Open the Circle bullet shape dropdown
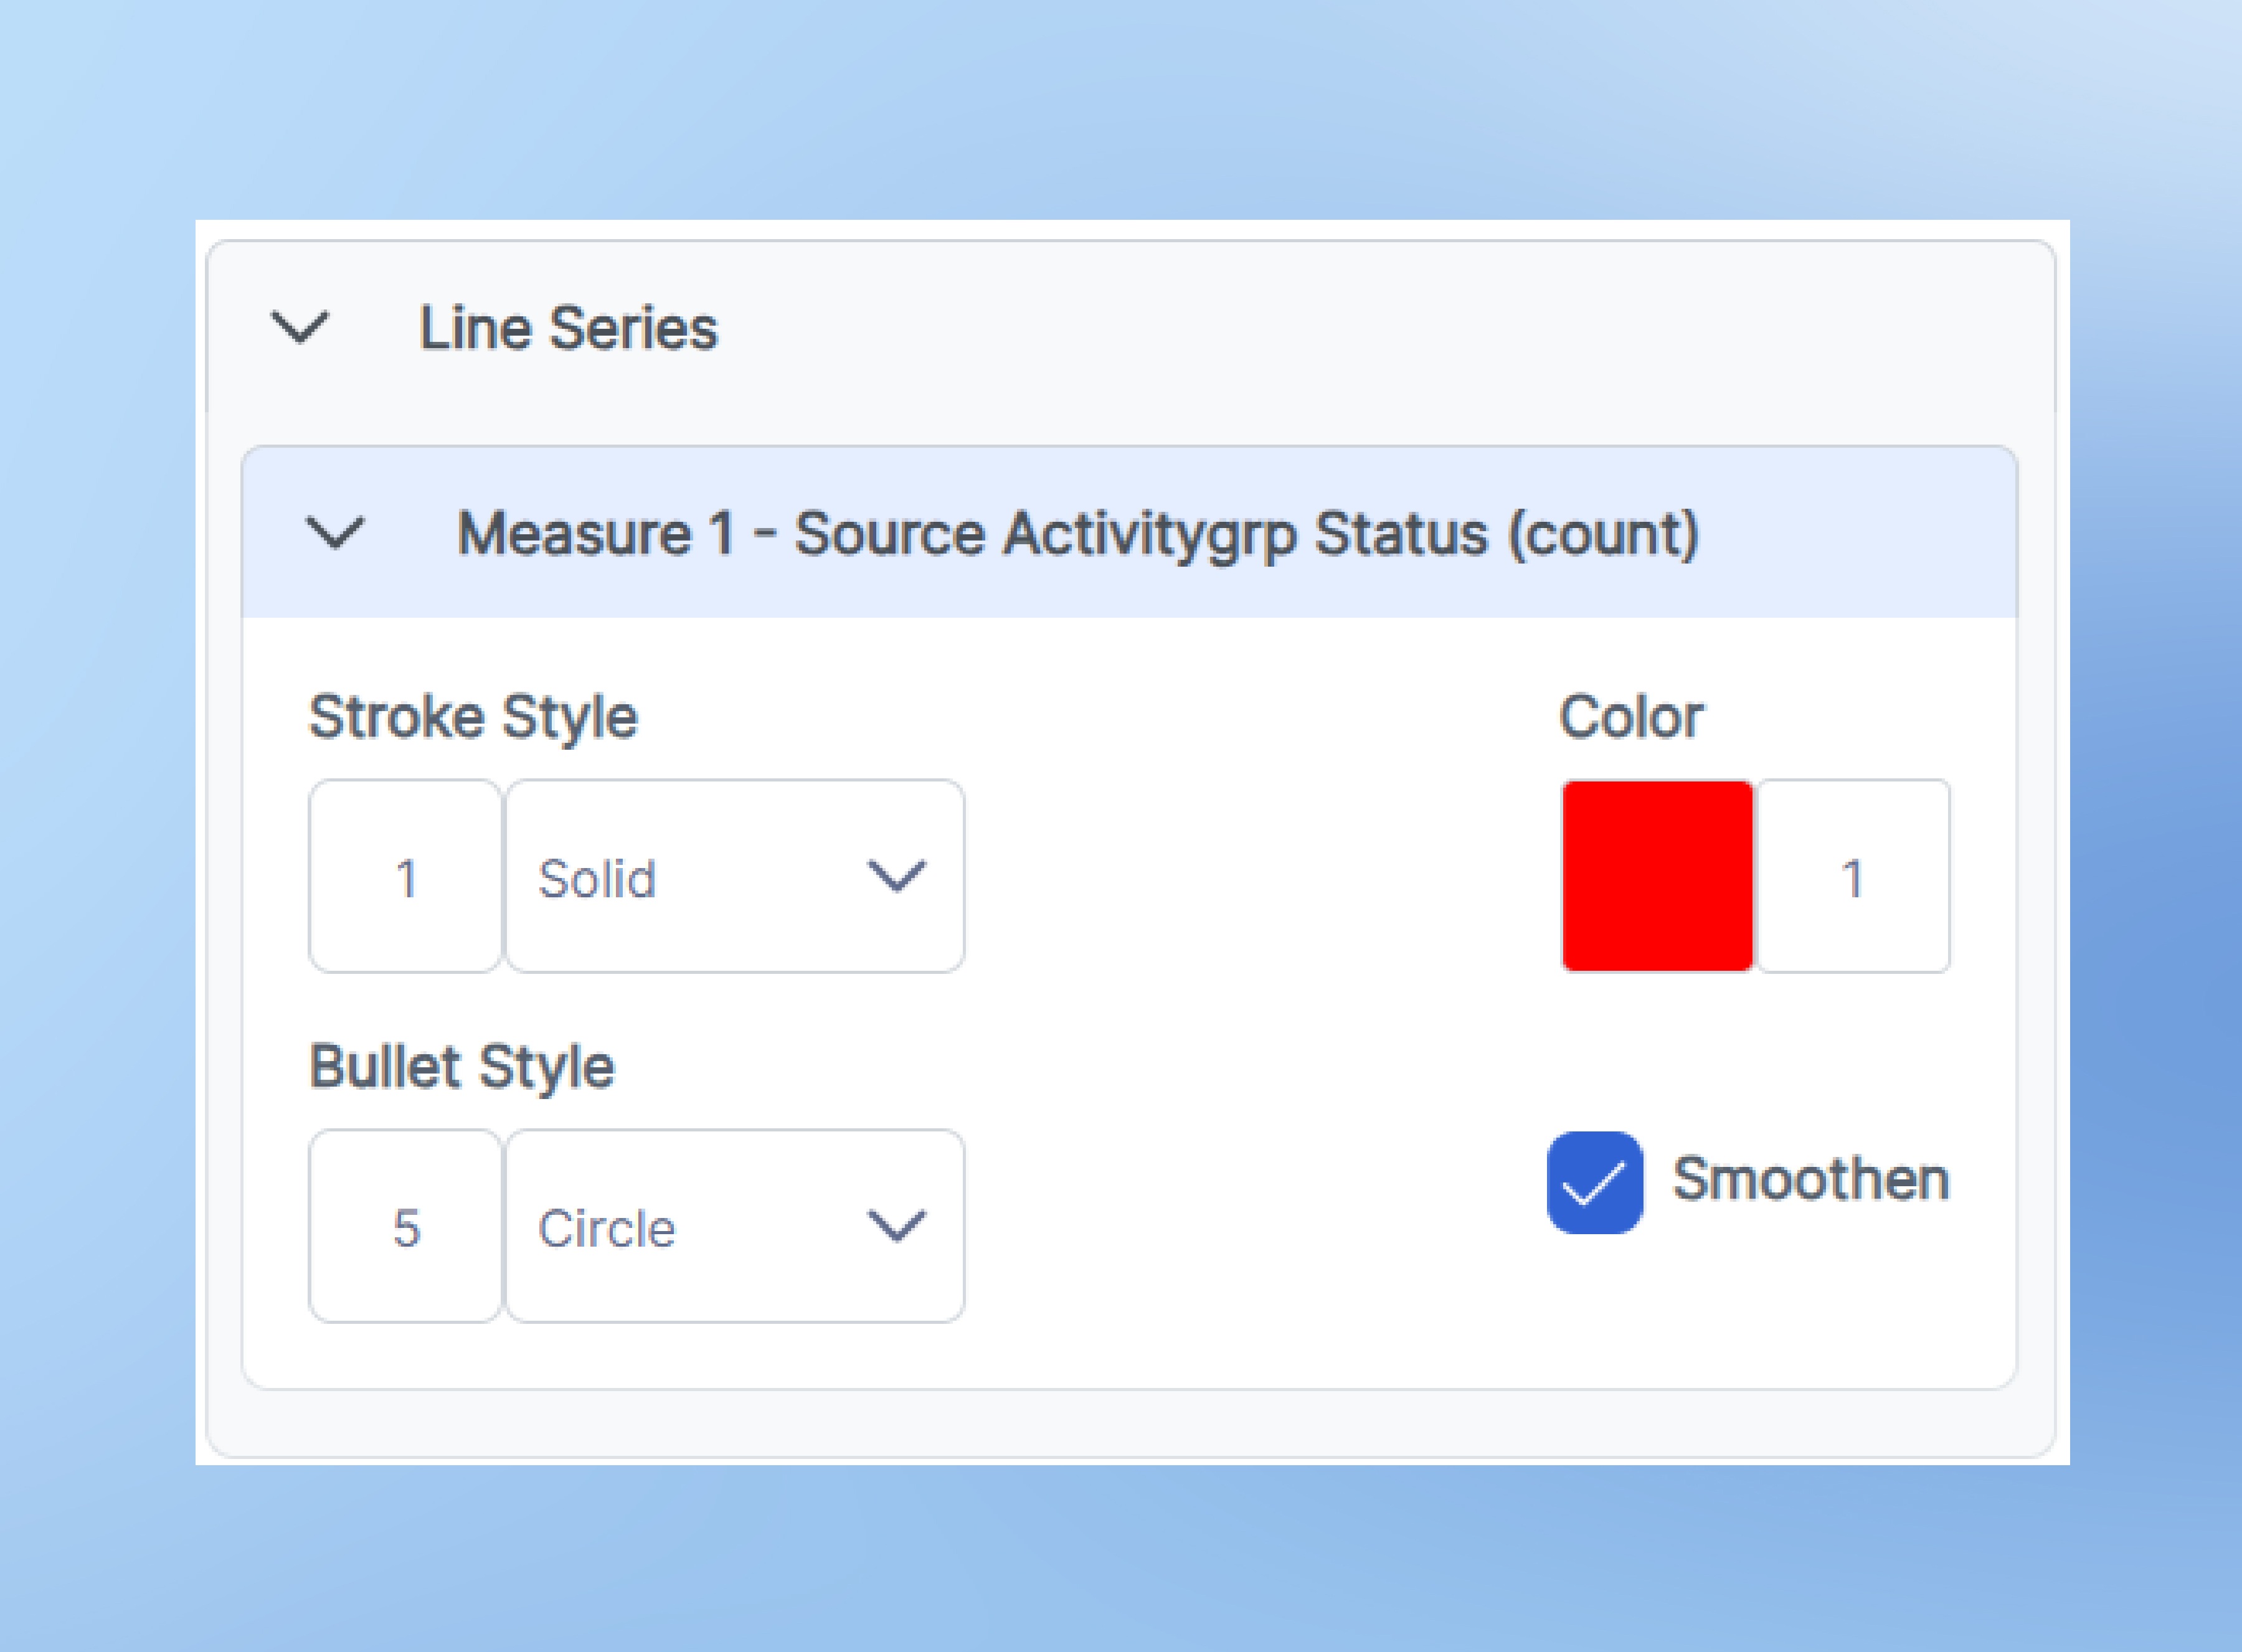2242x1652 pixels. click(734, 1227)
